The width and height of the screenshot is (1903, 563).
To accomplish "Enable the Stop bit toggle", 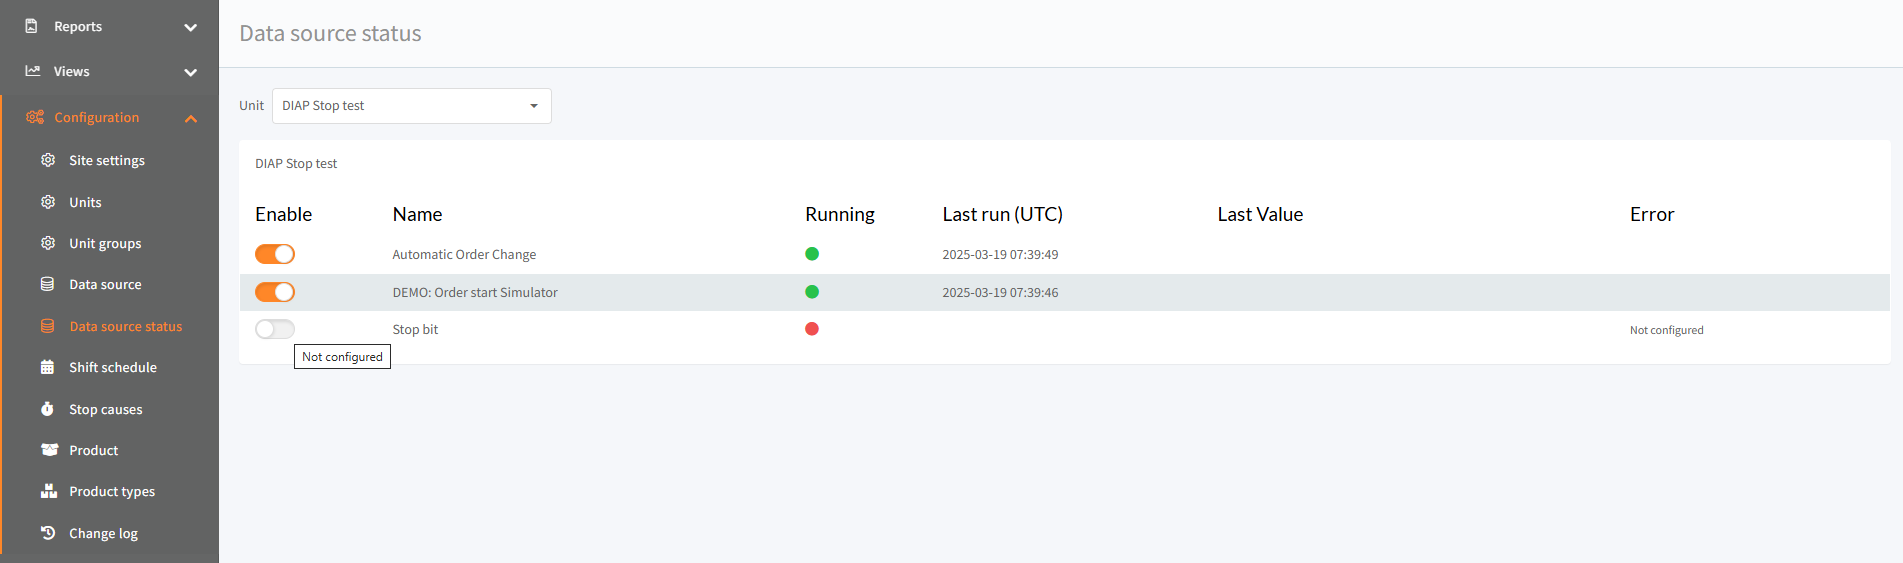I will (x=275, y=329).
